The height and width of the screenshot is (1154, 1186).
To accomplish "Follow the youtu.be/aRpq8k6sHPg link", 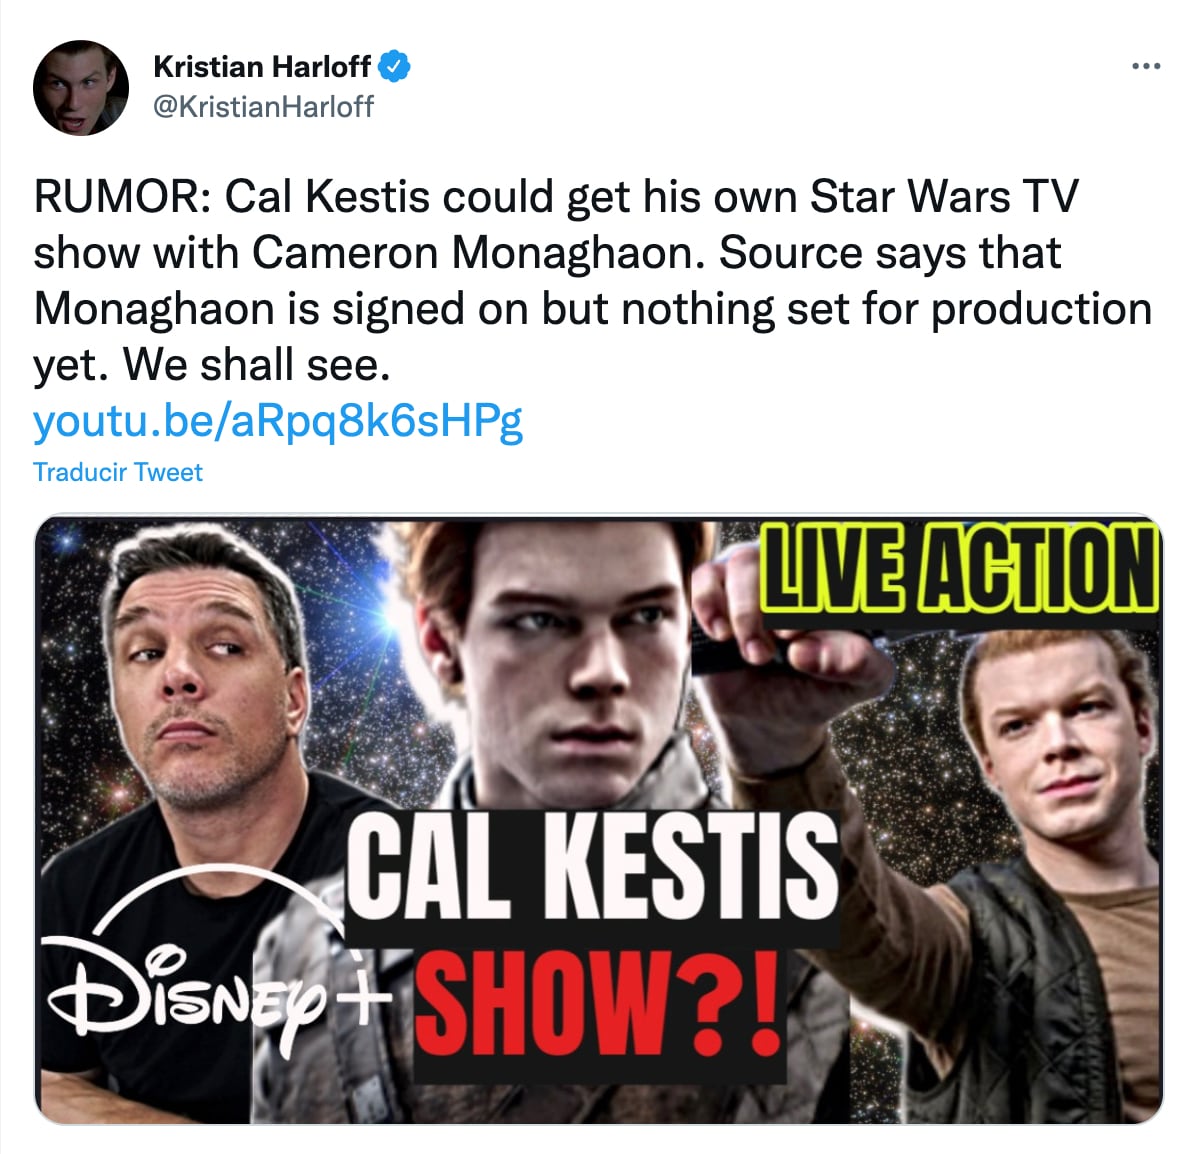I will tap(278, 421).
